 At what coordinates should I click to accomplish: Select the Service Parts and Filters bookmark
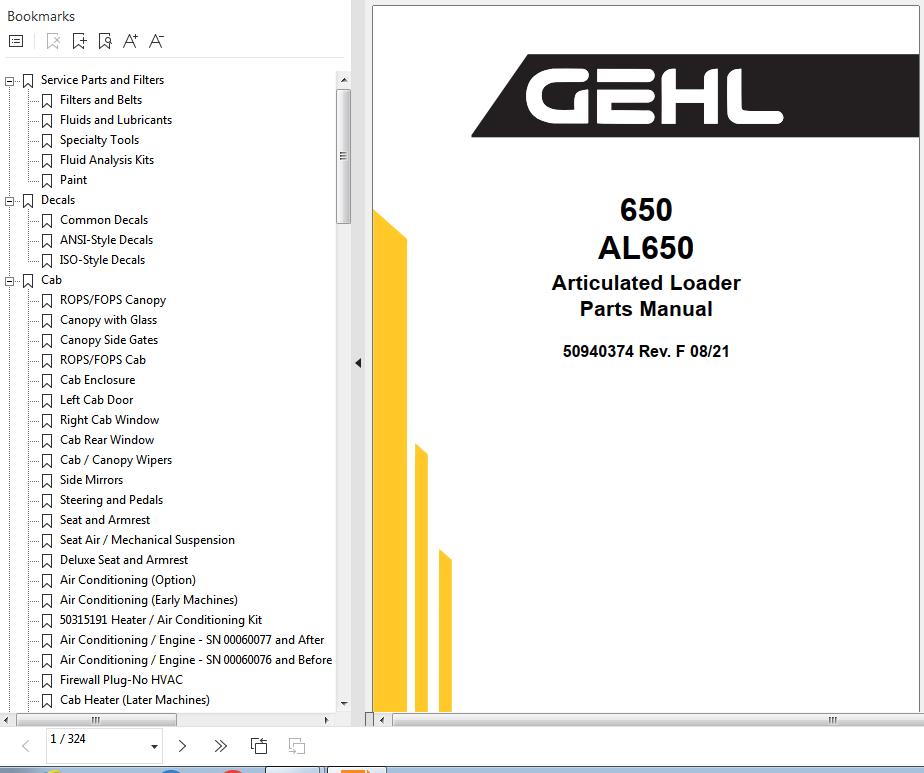tap(103, 80)
